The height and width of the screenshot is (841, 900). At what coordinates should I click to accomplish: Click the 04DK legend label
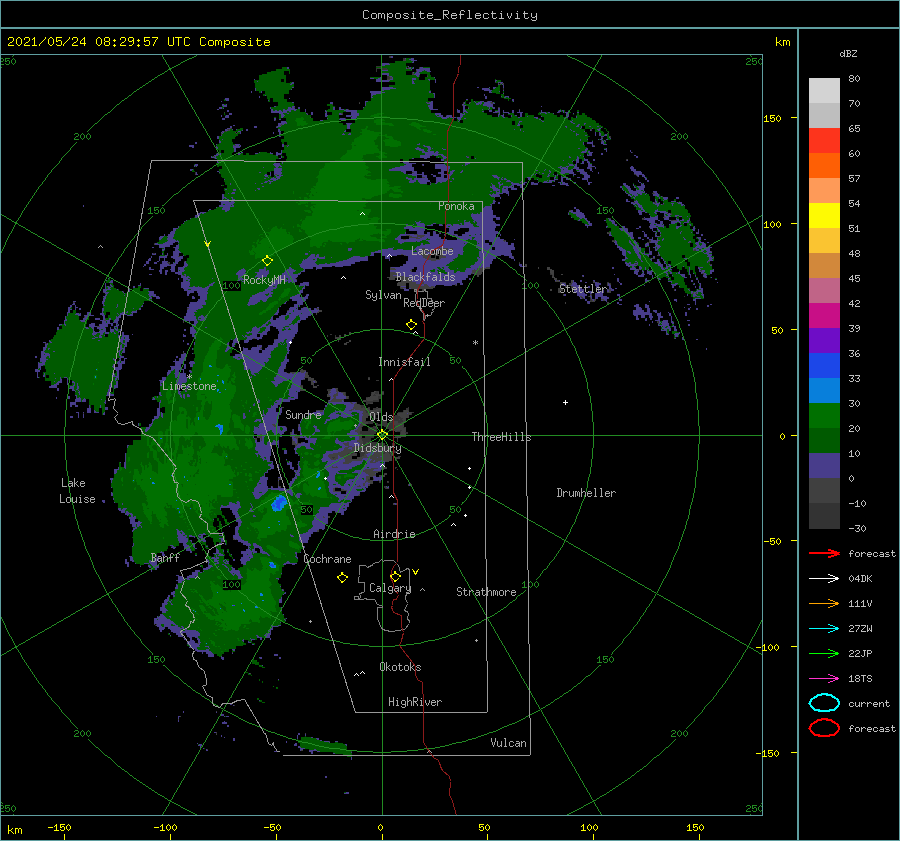(x=860, y=579)
